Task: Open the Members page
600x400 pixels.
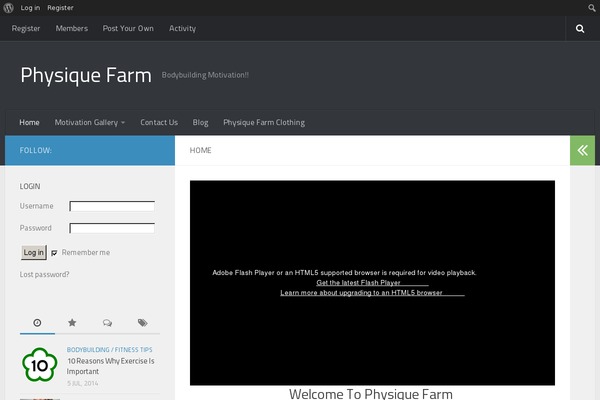Action: tap(72, 28)
